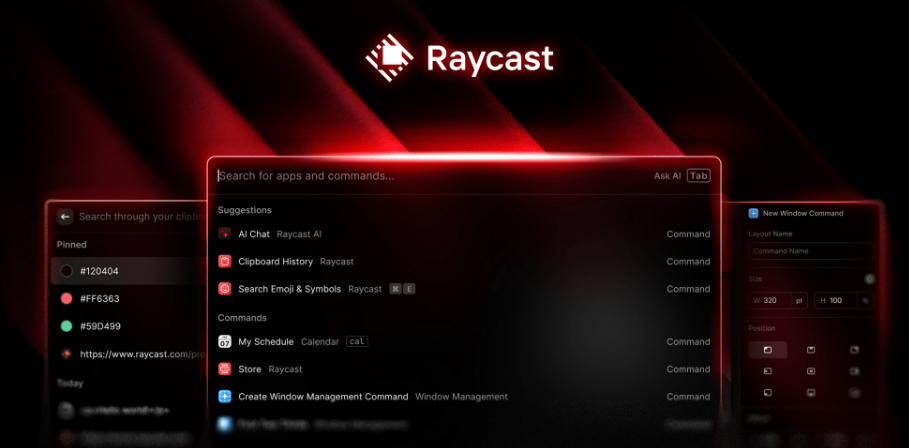Select the bottom-left window position icon
The width and height of the screenshot is (909, 448).
pyautogui.click(x=768, y=392)
